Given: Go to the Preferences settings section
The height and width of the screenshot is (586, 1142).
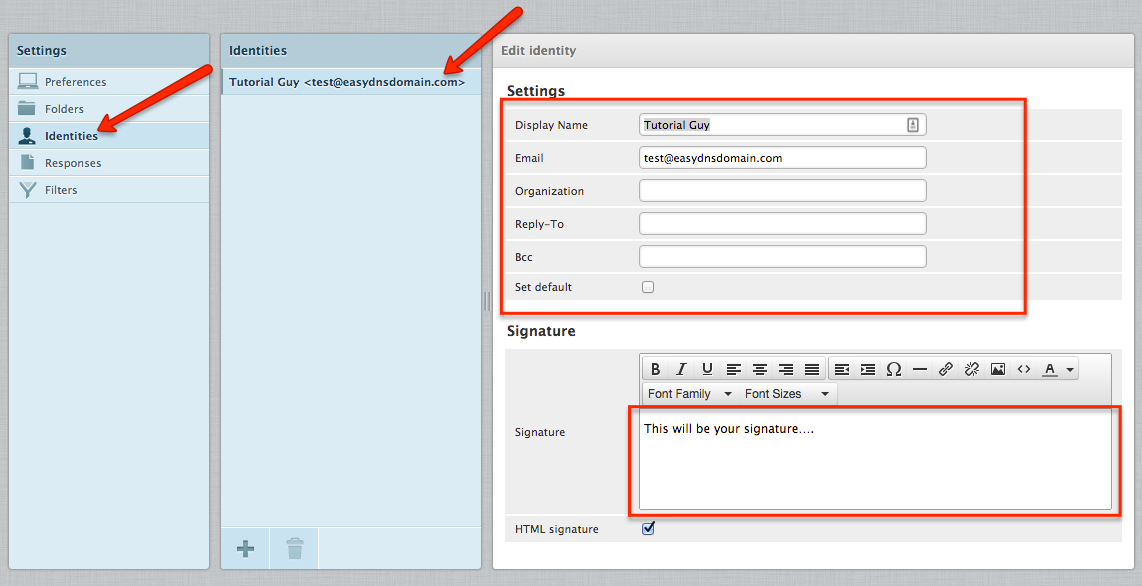Looking at the screenshot, I should (x=75, y=82).
